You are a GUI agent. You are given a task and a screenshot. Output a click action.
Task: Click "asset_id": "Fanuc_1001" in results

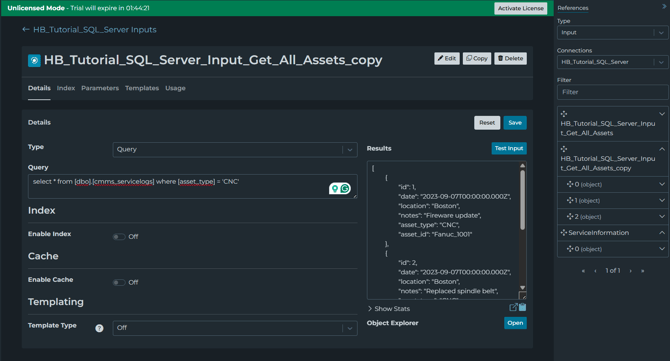(435, 234)
